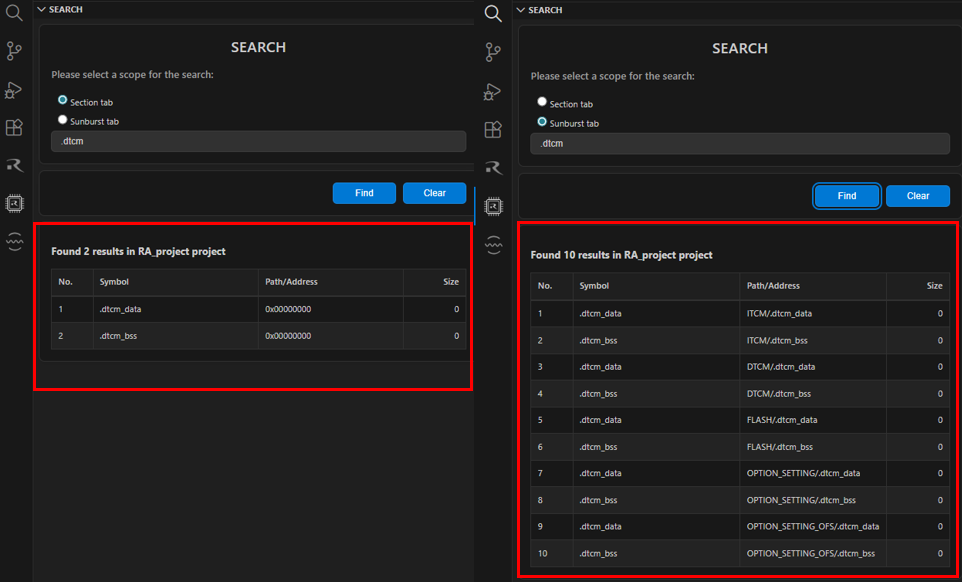Open Search icon in right panel activity bar
Viewport: 962px width, 582px height.
pos(493,13)
